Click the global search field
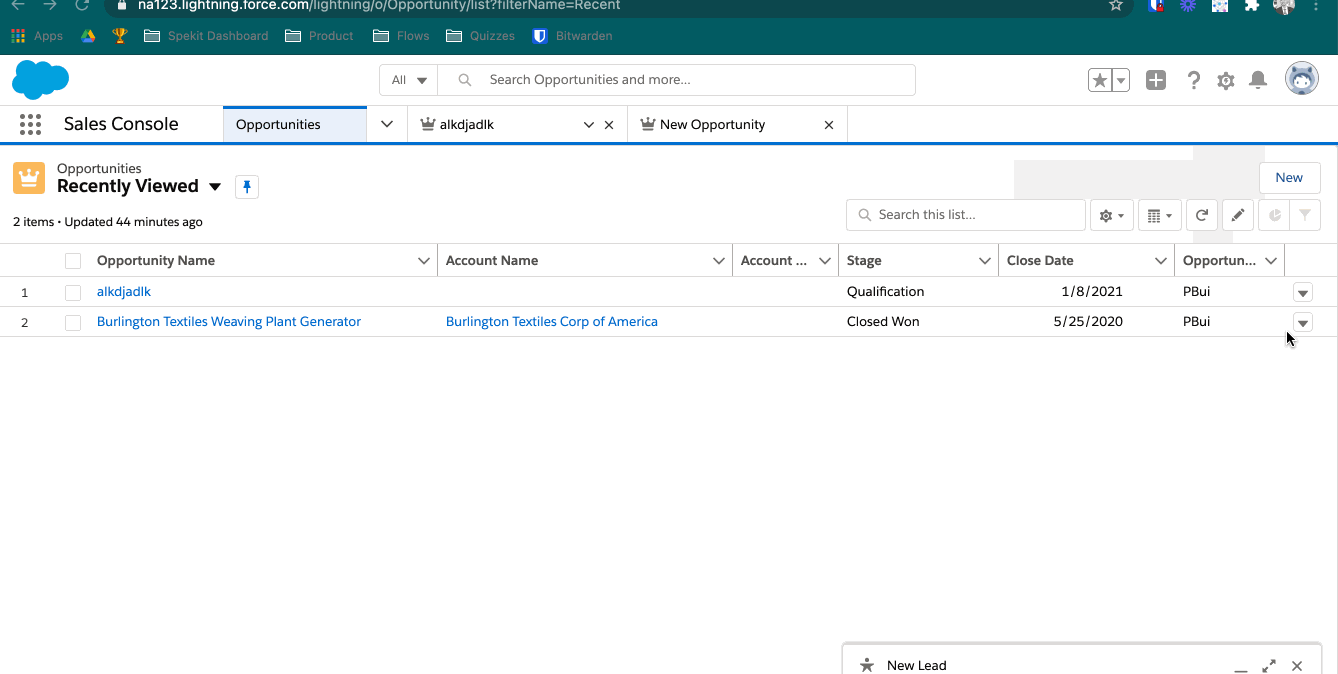The image size is (1338, 674). click(x=677, y=80)
